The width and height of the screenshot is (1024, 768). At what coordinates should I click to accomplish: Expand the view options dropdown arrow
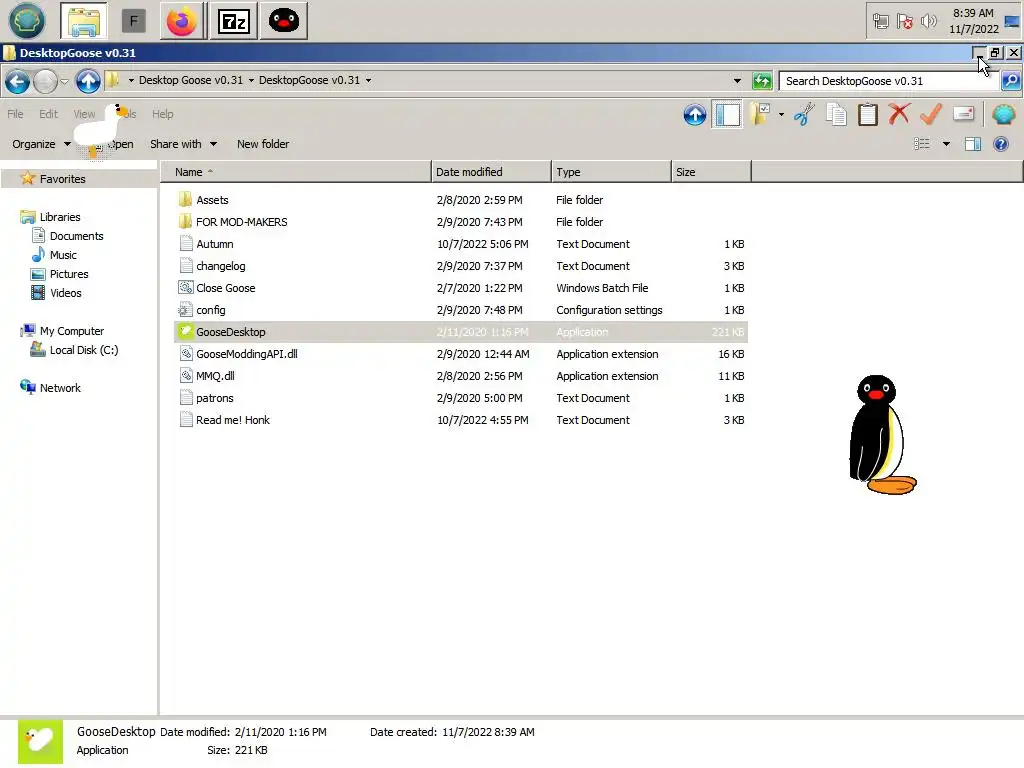coord(946,144)
